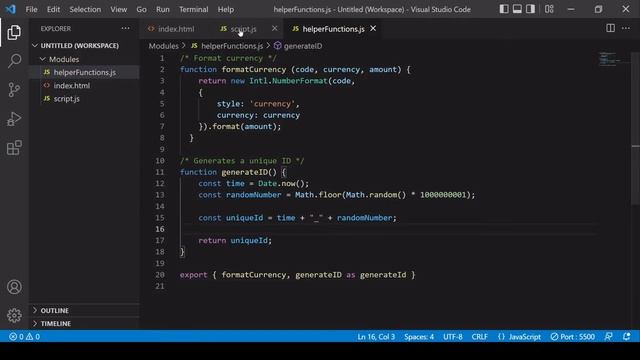Open index.html in the explorer tree
Screen dimensions: 640x360
pos(71,85)
